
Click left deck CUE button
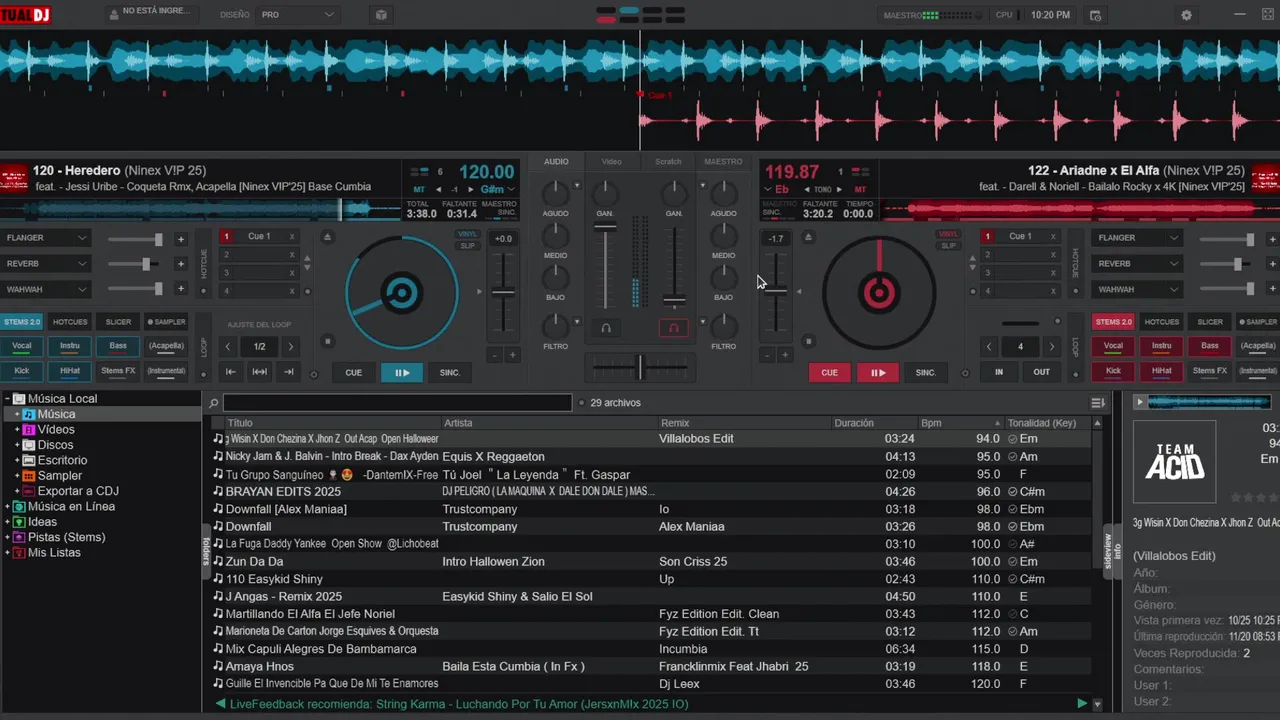pos(354,372)
